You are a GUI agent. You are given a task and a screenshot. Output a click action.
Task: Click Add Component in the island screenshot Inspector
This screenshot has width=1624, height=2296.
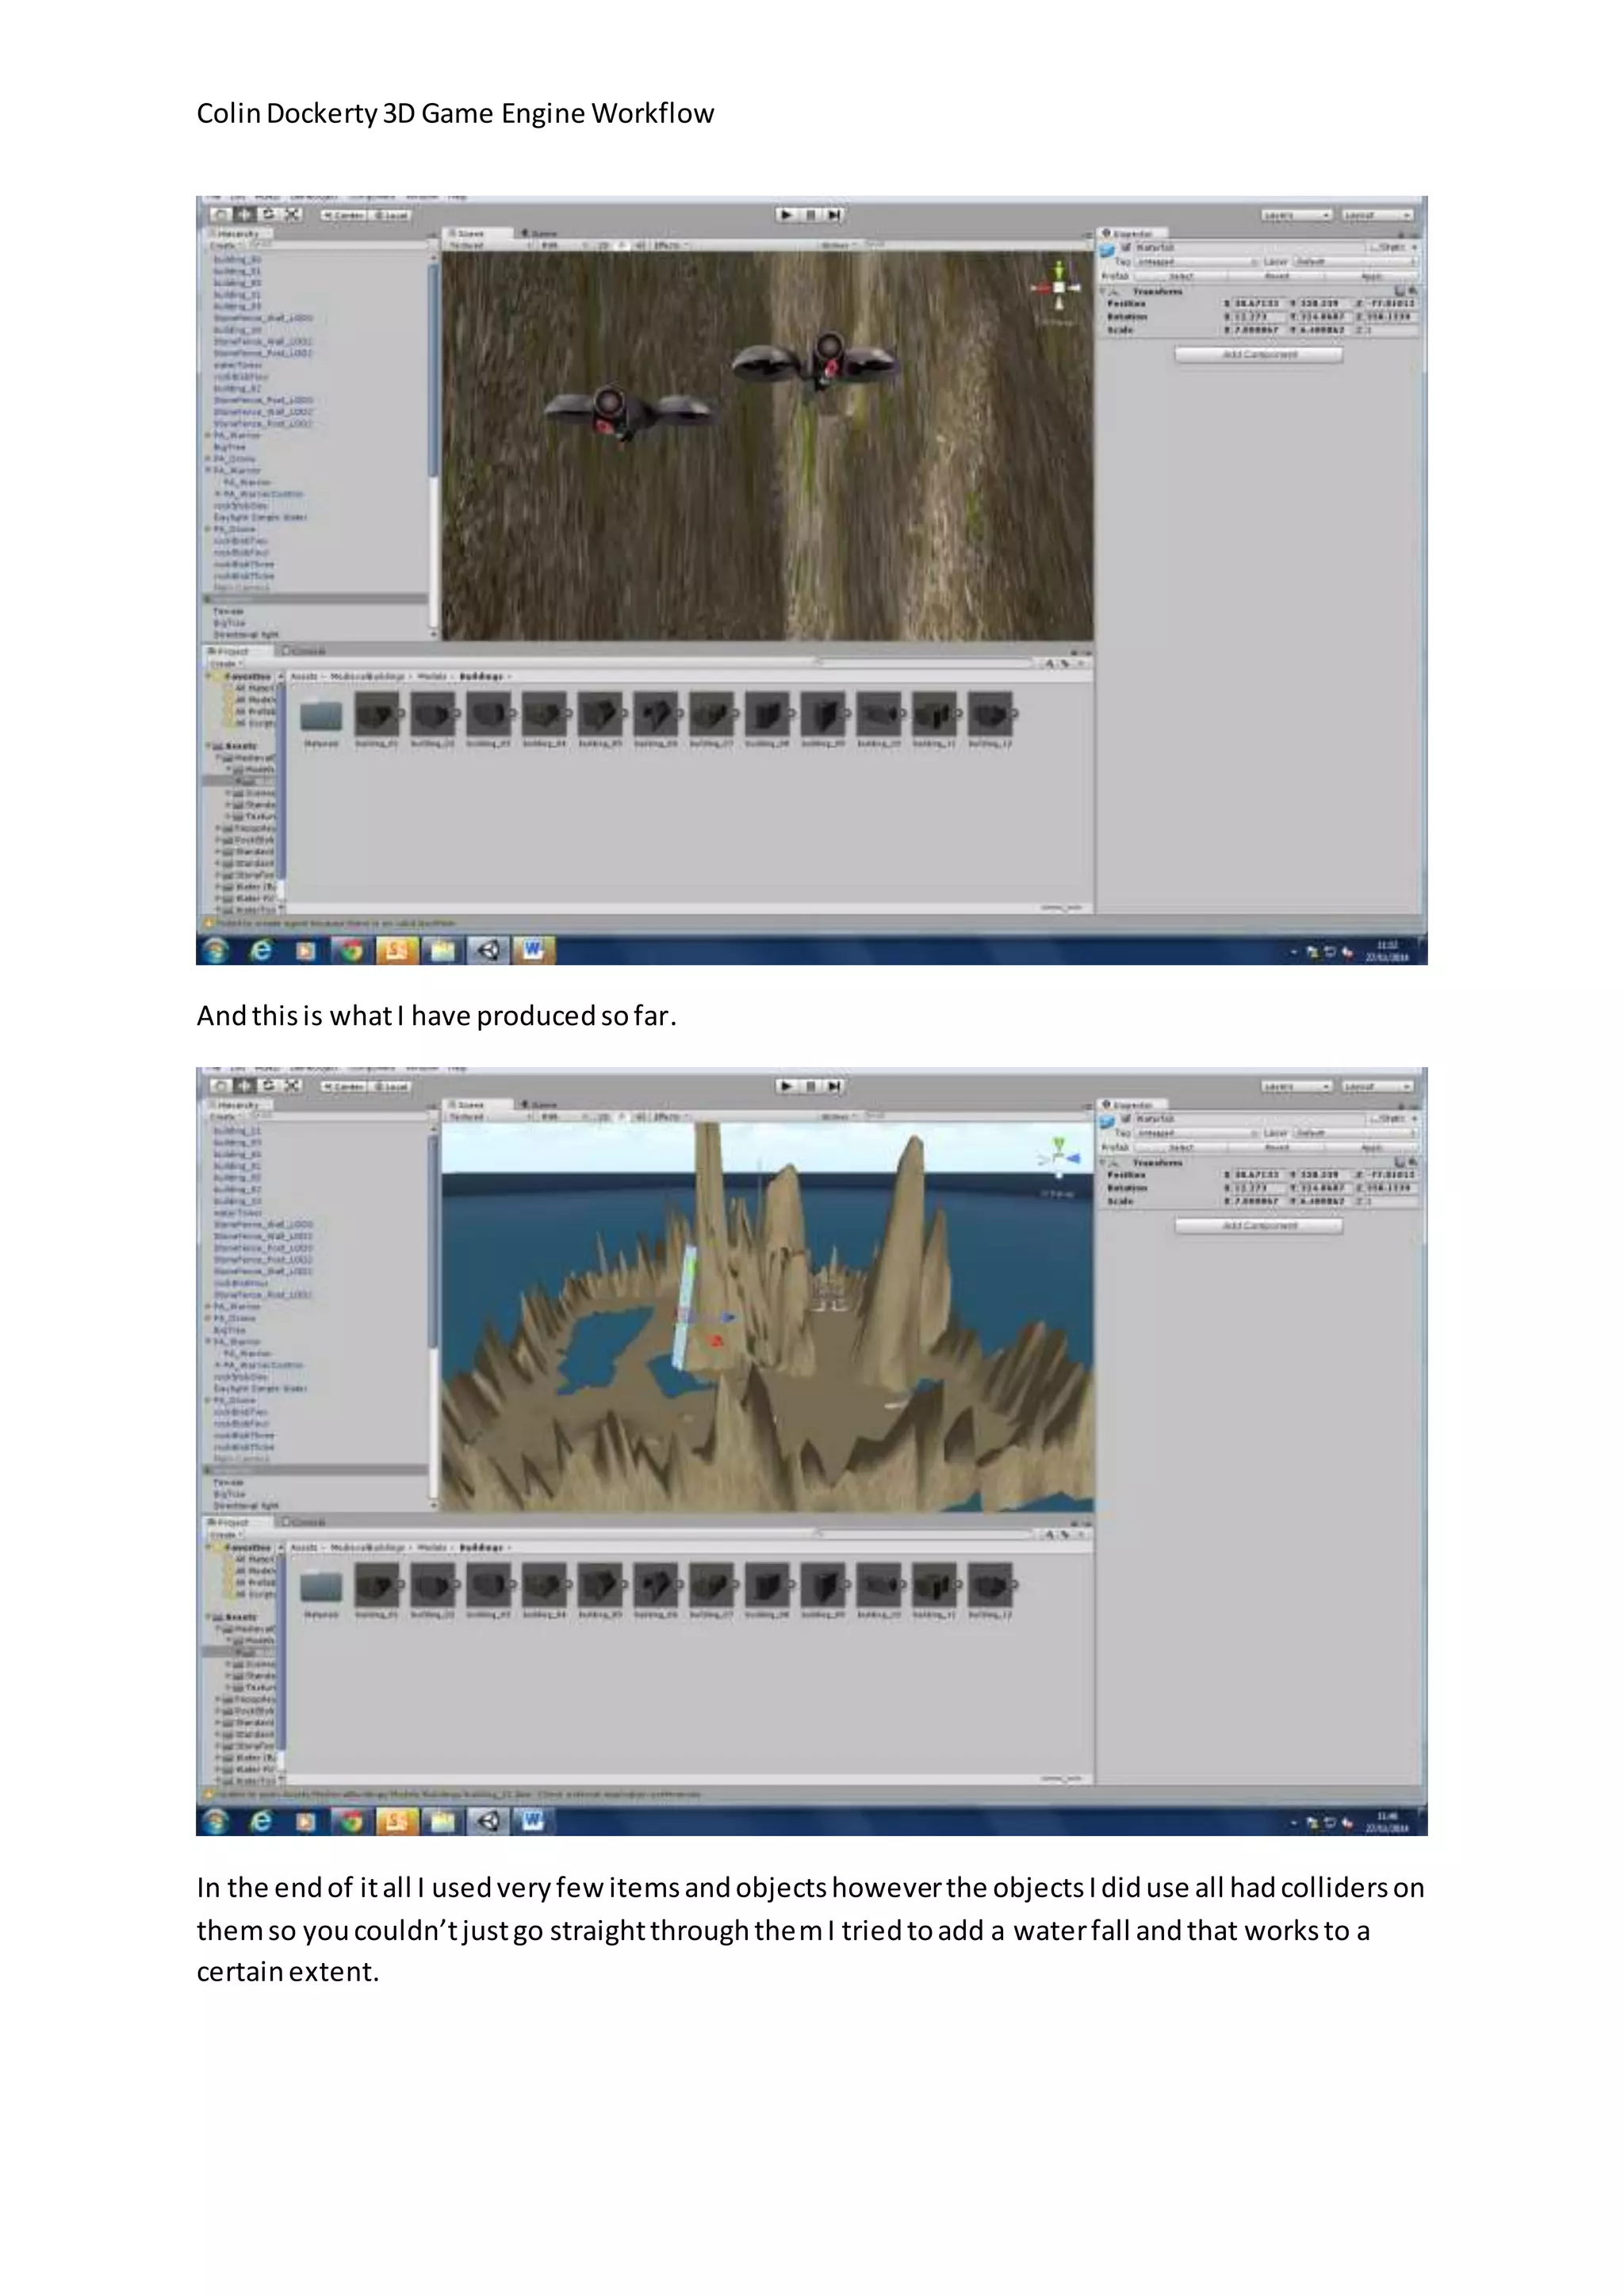[1259, 1225]
